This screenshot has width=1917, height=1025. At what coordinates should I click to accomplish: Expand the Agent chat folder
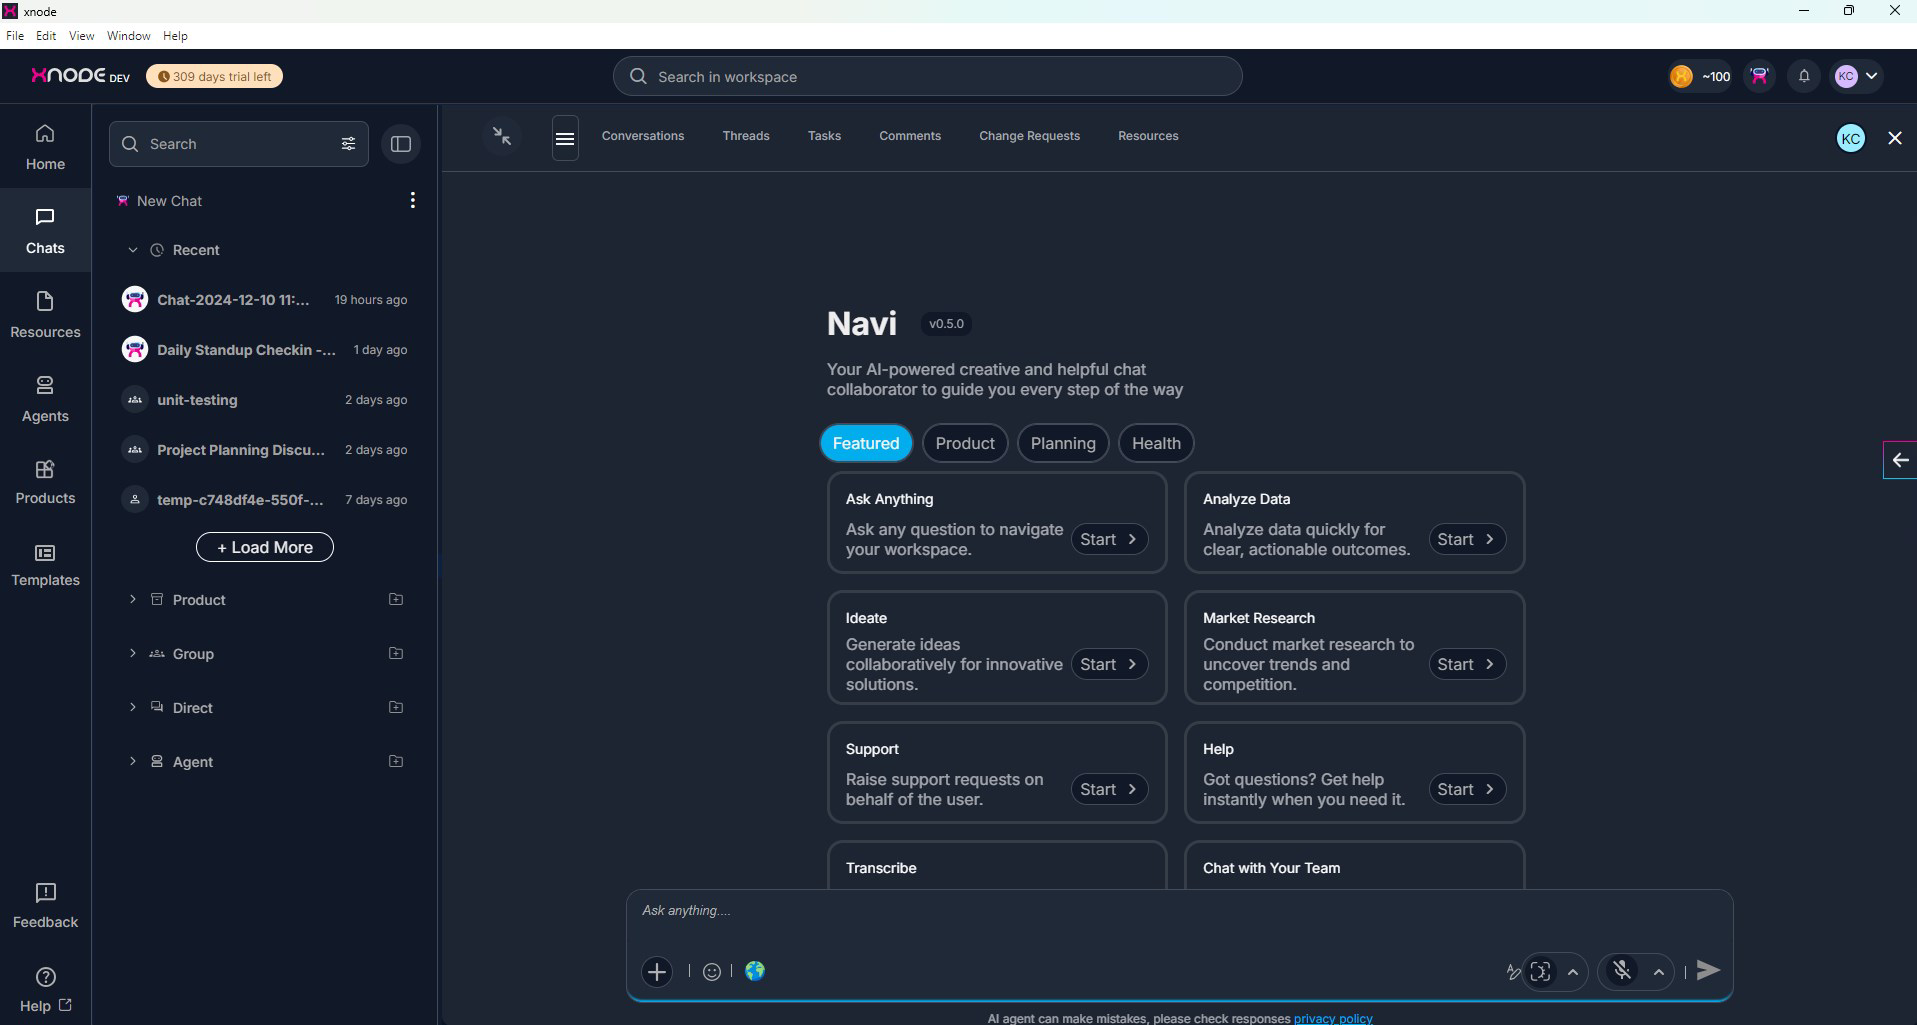pos(132,761)
